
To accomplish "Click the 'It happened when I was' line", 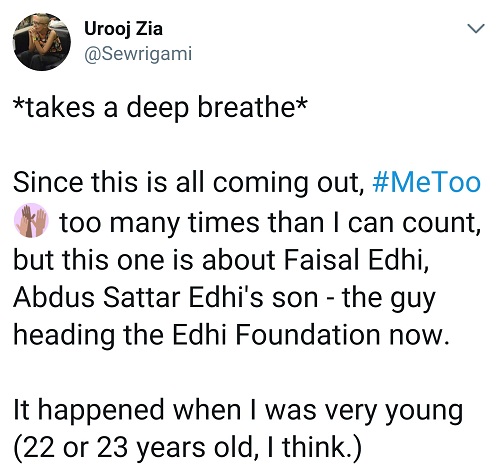I will [165, 411].
